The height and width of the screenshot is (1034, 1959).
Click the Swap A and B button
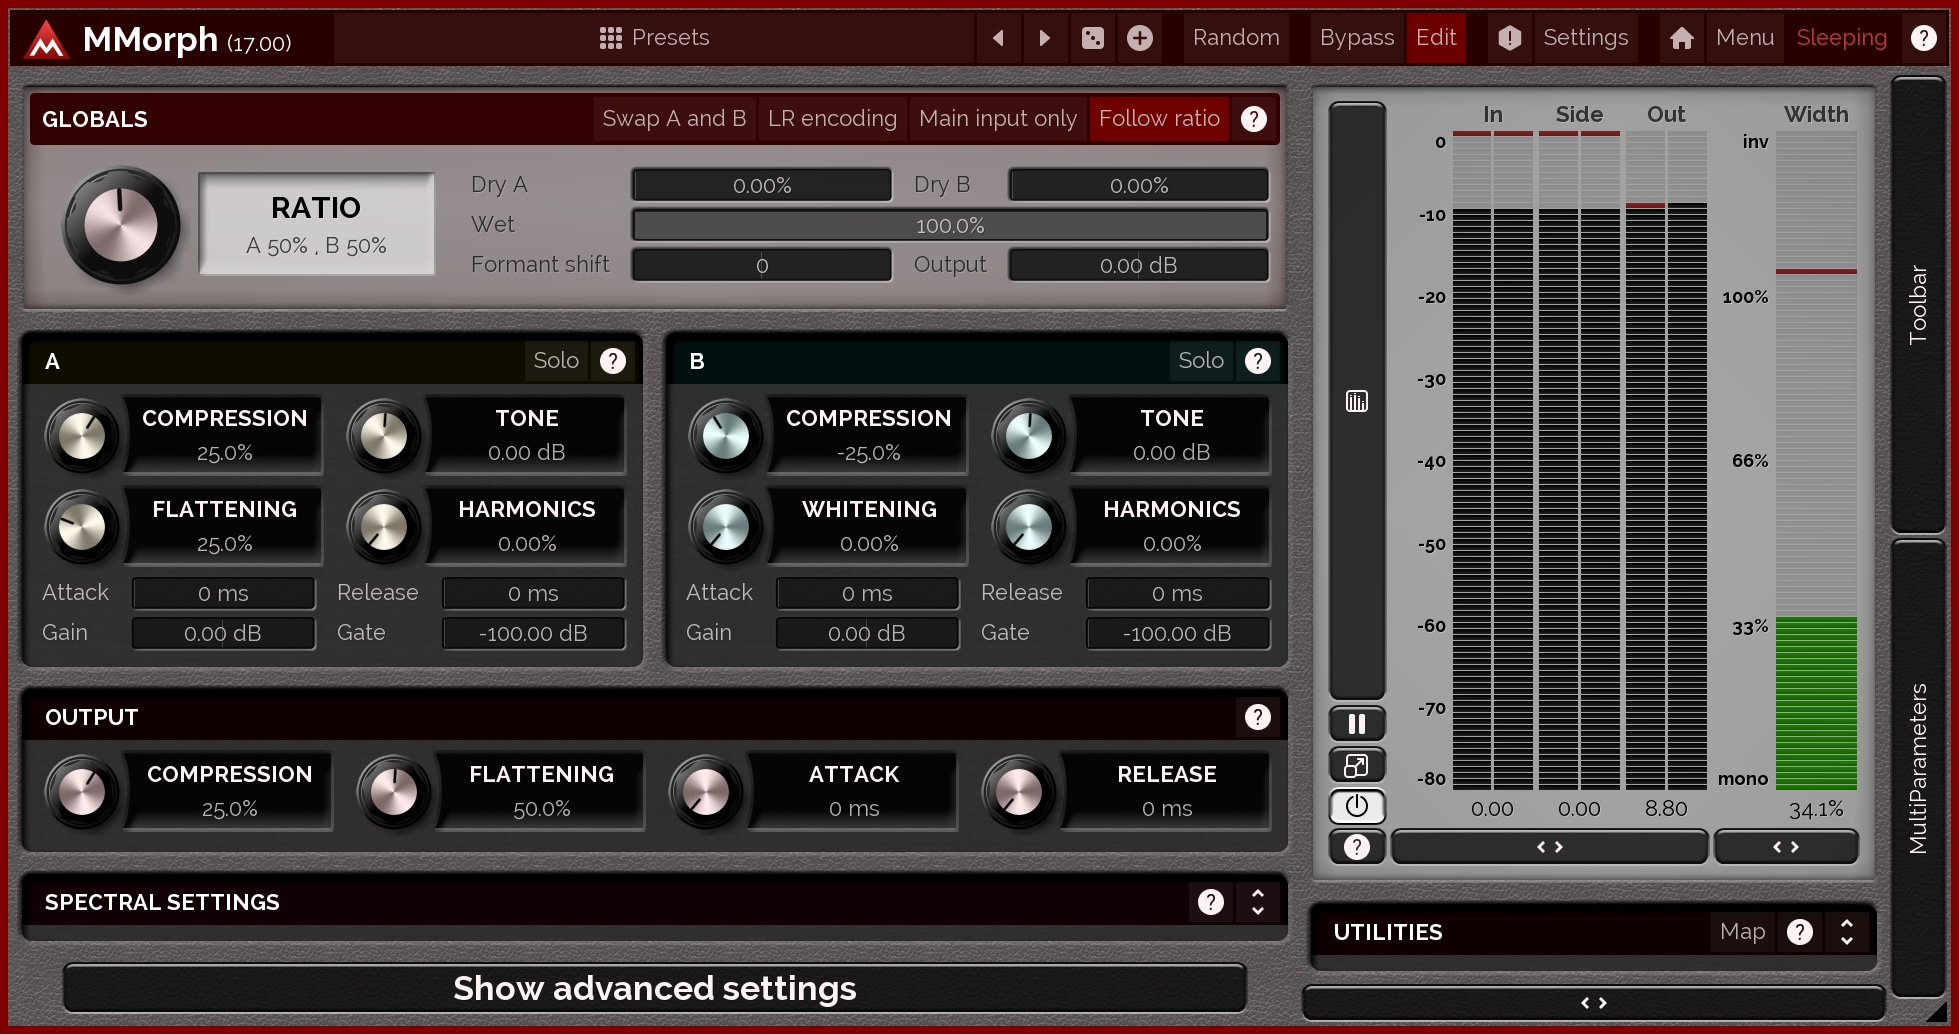(x=674, y=119)
